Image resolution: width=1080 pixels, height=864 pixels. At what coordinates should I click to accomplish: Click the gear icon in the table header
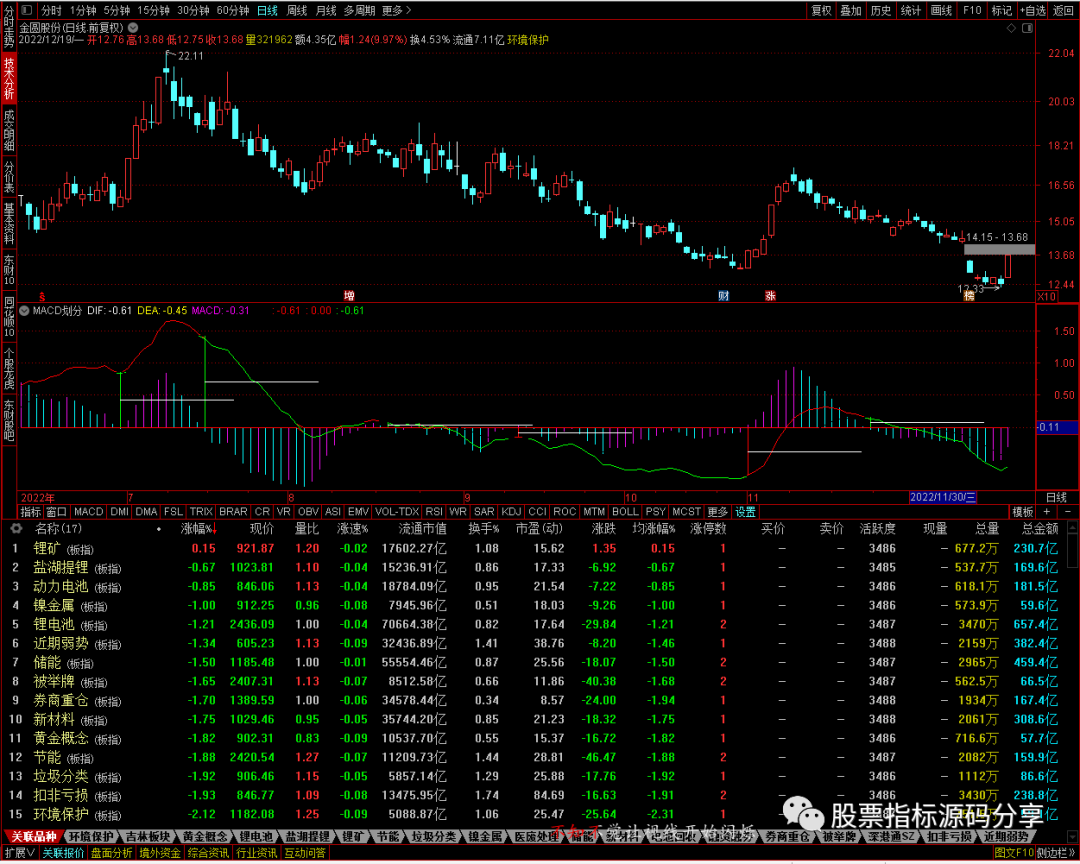[16, 528]
